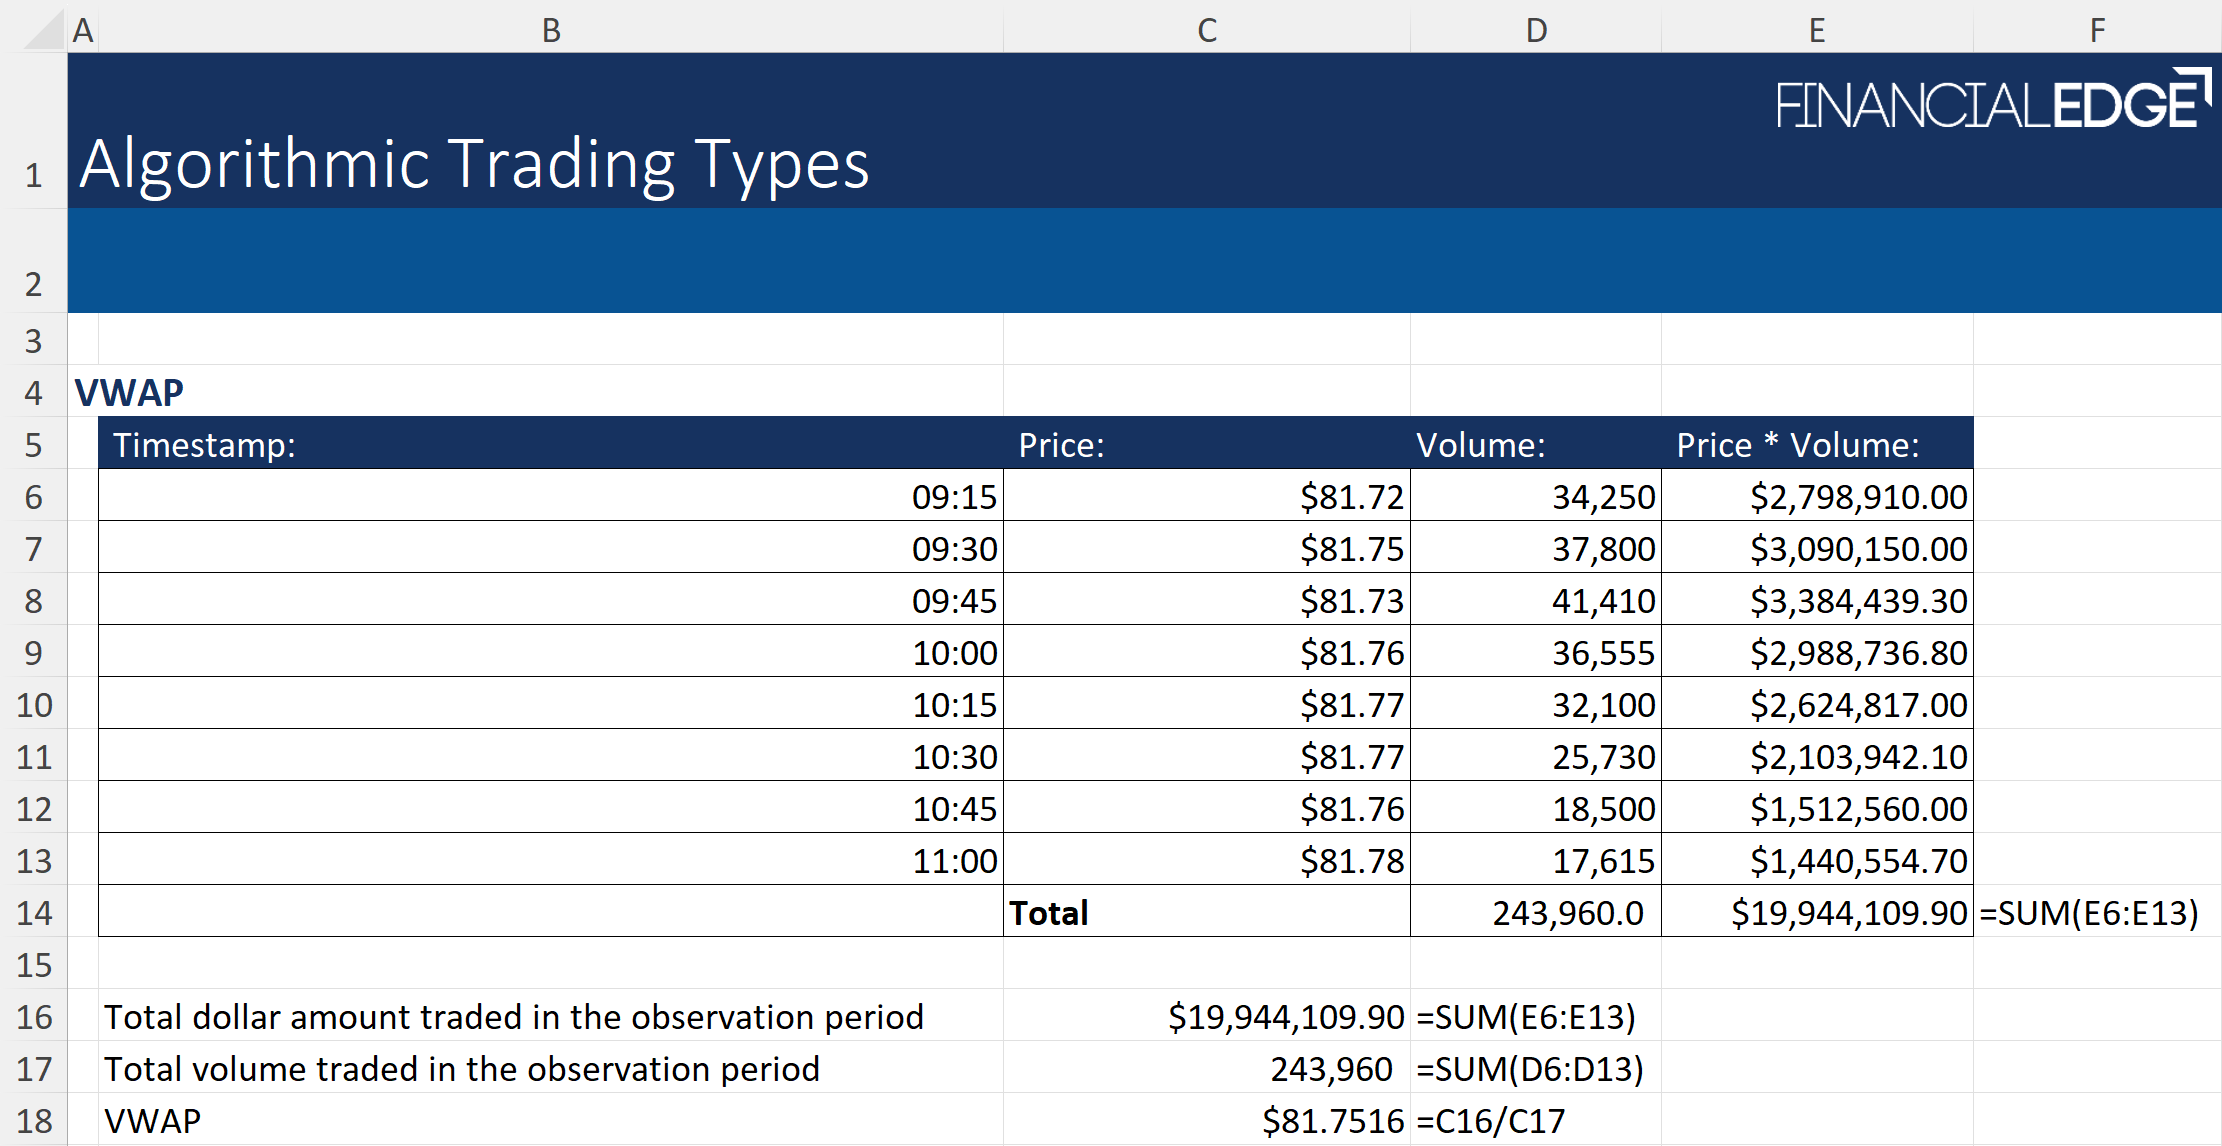This screenshot has height=1146, width=2222.
Task: Click the Total label cell in row 14
Action: (1048, 912)
